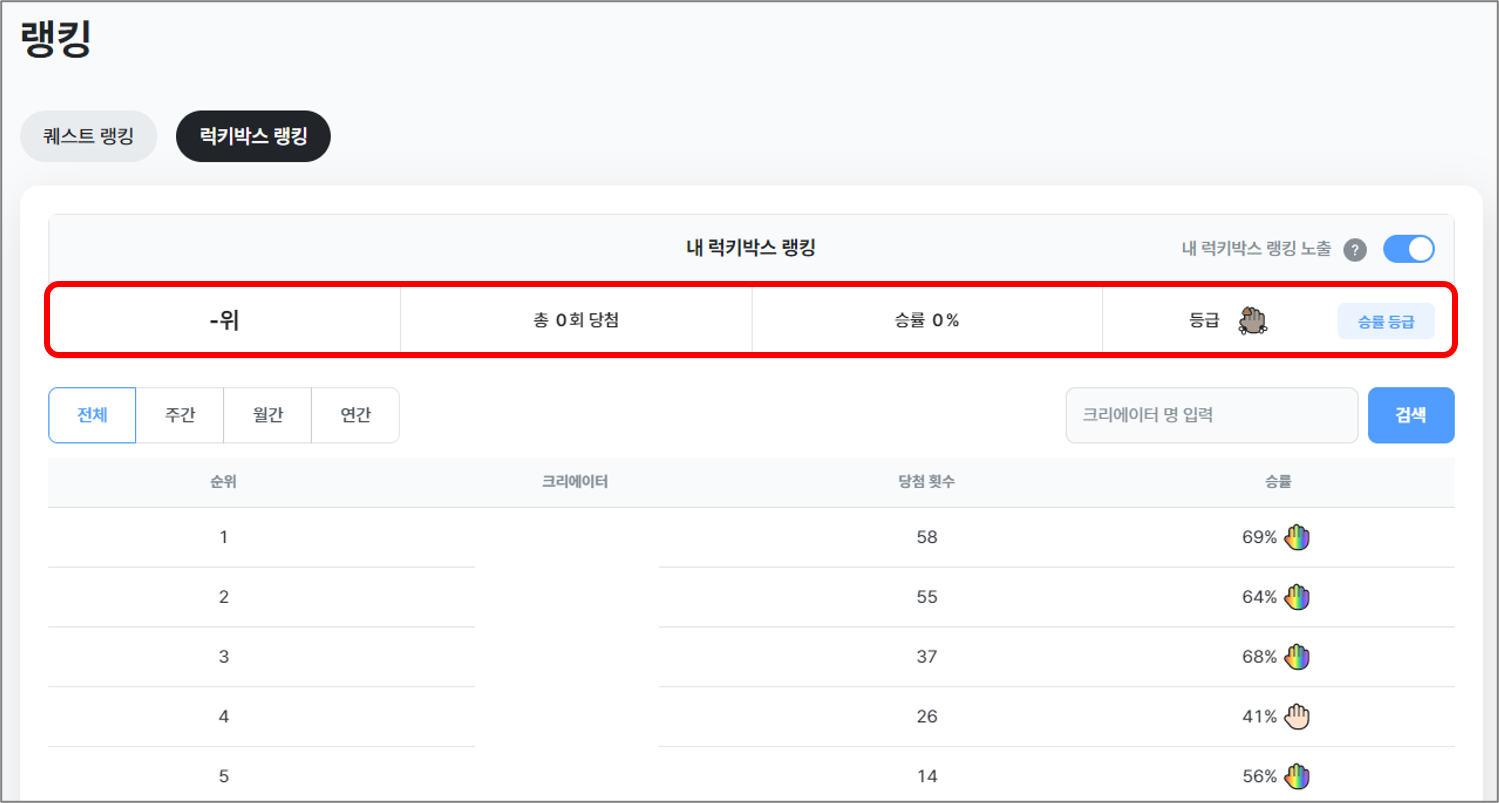Click the rainbow hand icon beside 64%
Image resolution: width=1499 pixels, height=803 pixels.
pos(1297,597)
